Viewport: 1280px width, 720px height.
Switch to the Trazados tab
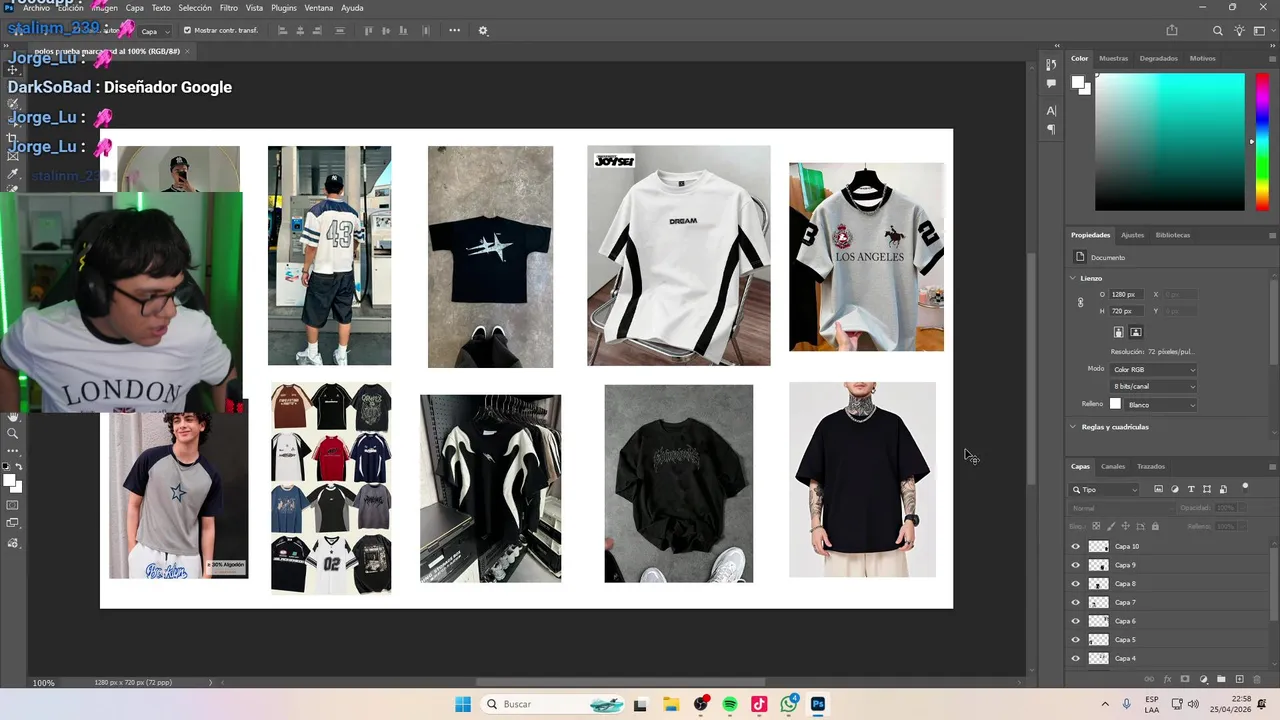click(1151, 466)
